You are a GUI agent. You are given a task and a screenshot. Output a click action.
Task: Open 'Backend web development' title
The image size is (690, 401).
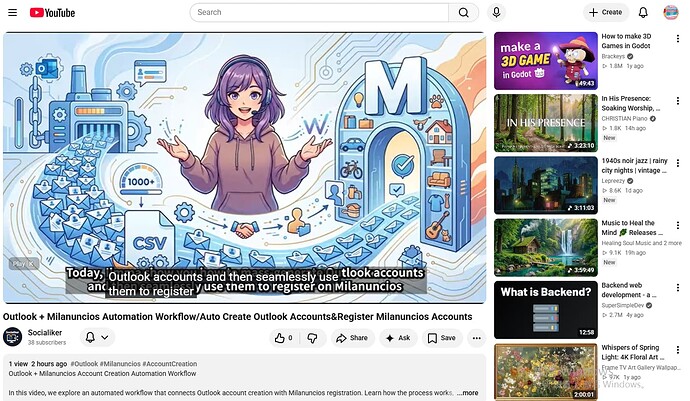[x=629, y=290]
